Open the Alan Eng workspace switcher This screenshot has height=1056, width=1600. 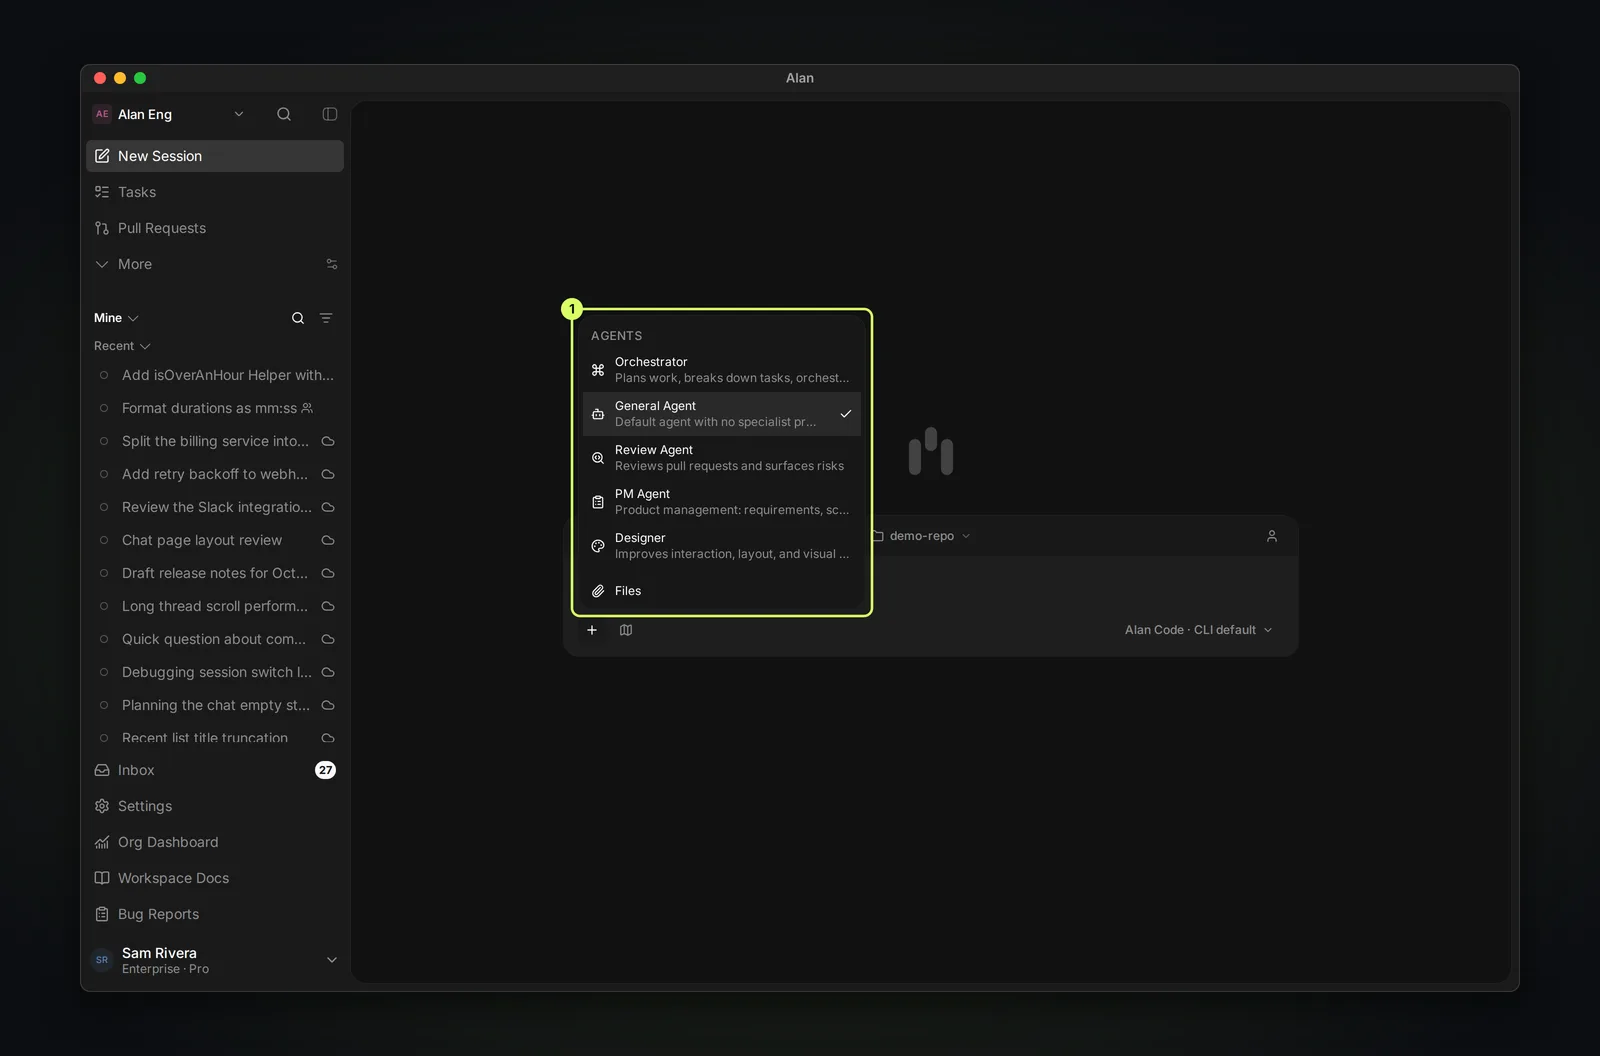click(169, 114)
